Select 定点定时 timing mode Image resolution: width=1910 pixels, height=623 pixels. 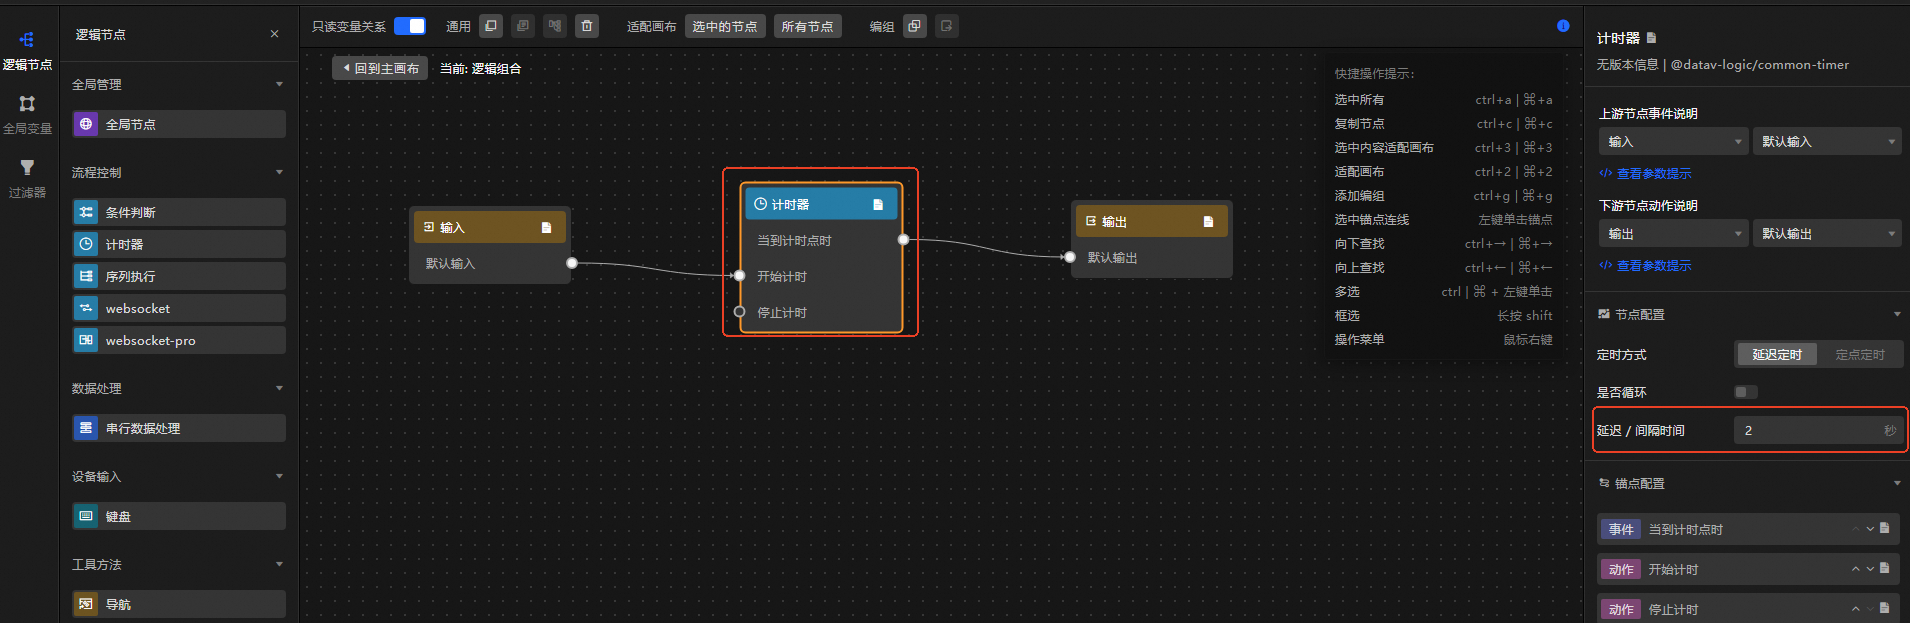[x=1860, y=355]
